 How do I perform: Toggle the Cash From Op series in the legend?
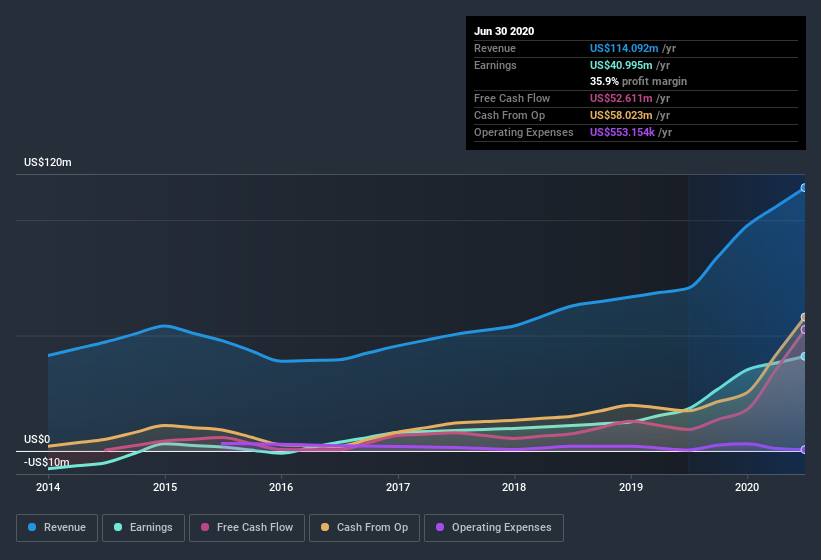(364, 528)
